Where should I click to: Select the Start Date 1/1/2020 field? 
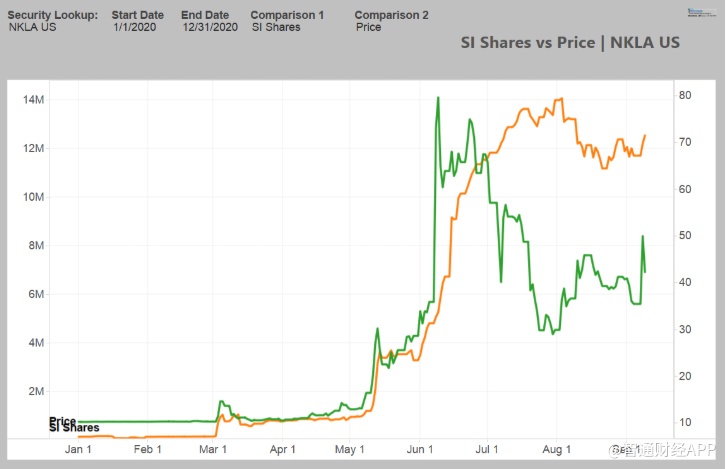[135, 27]
